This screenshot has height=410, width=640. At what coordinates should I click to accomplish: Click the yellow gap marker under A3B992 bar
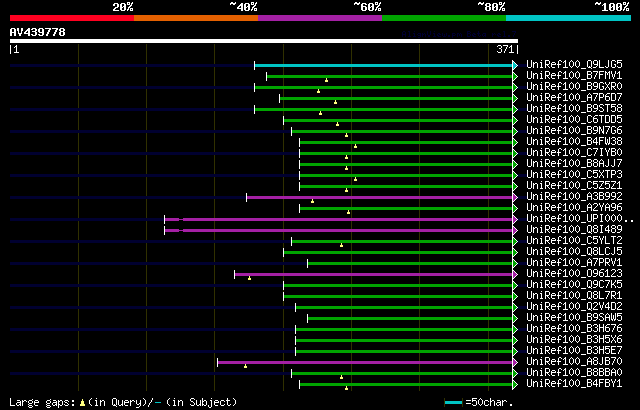tap(313, 202)
